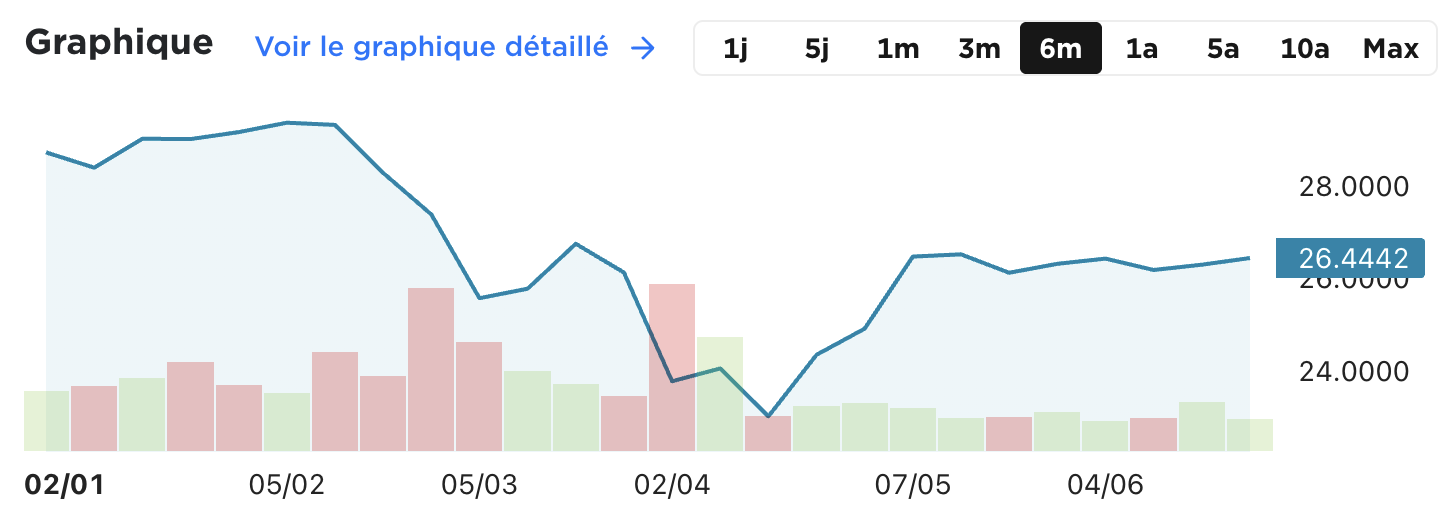Click the arrow icon beside detailed chart link

[x=643, y=48]
